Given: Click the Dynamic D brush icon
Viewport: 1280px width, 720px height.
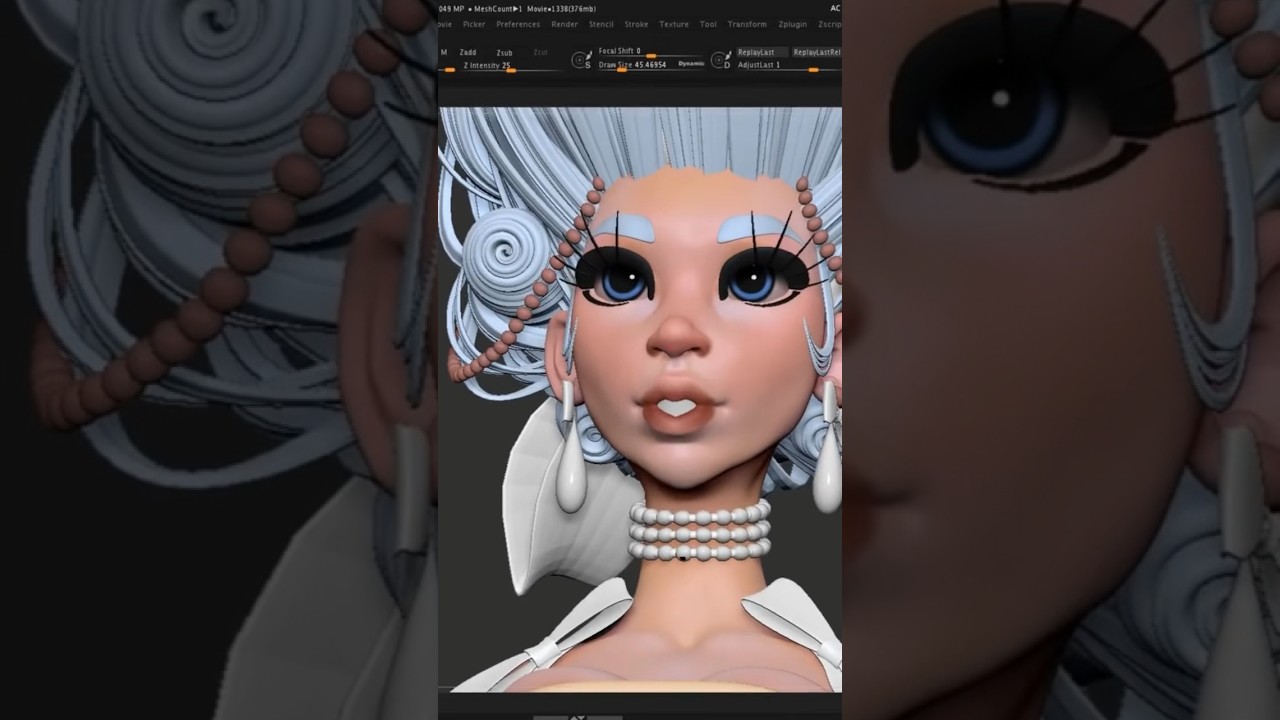Looking at the screenshot, I should coord(720,61).
